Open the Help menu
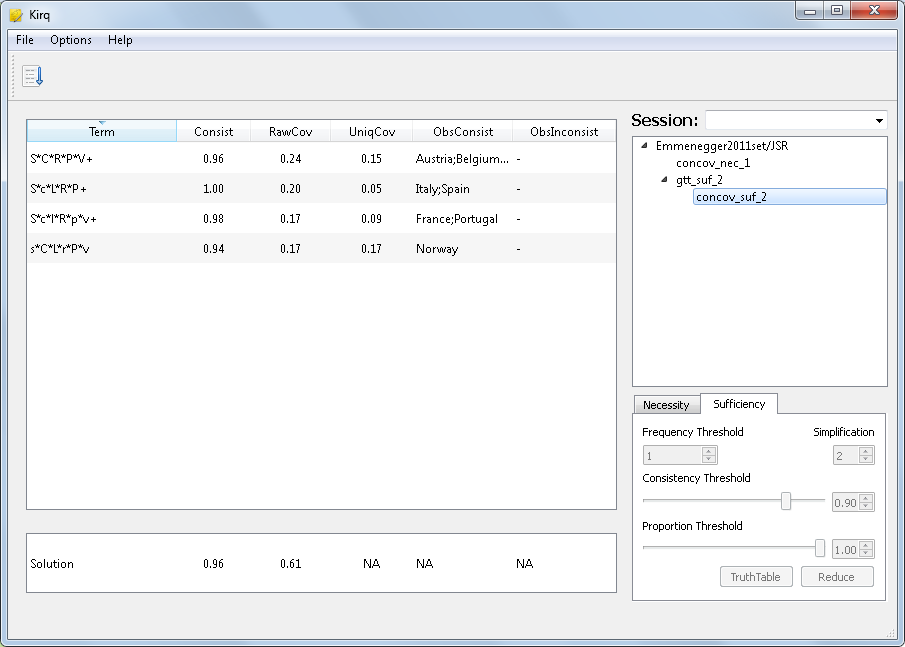This screenshot has height=647, width=905. pos(120,40)
